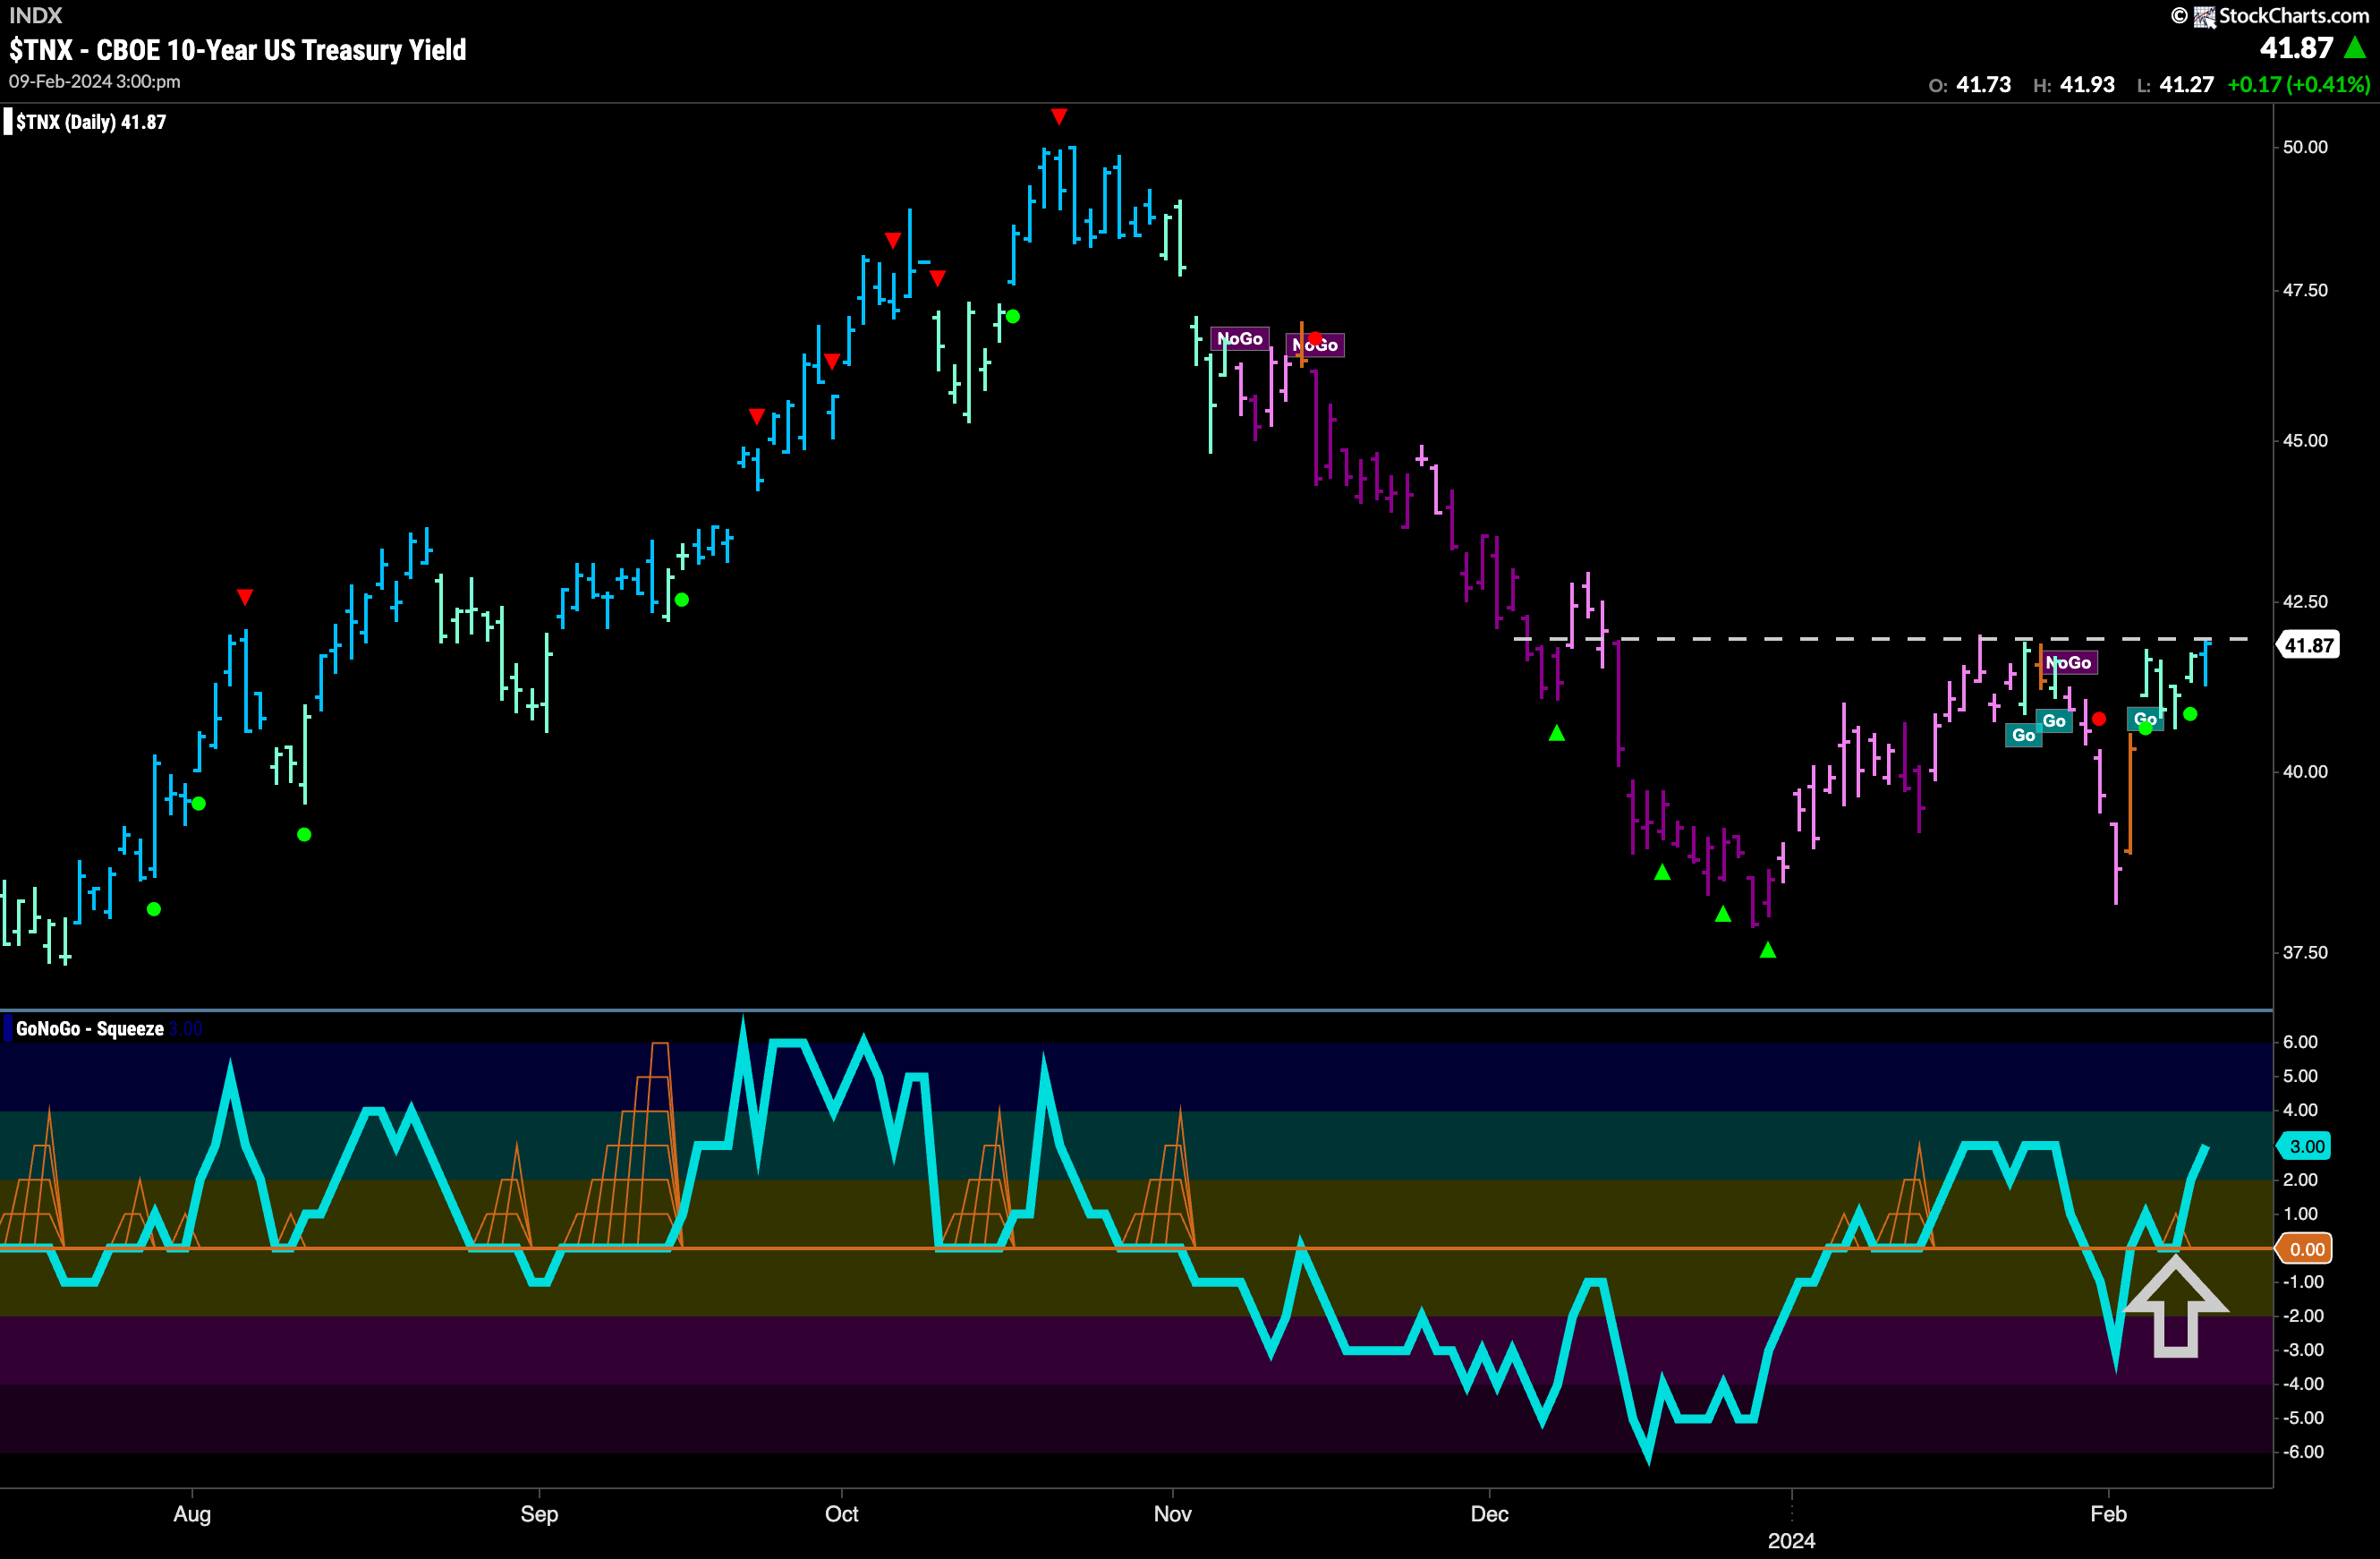The height and width of the screenshot is (1559, 2380).
Task: Click the Feb month label on time axis
Action: [2108, 1514]
